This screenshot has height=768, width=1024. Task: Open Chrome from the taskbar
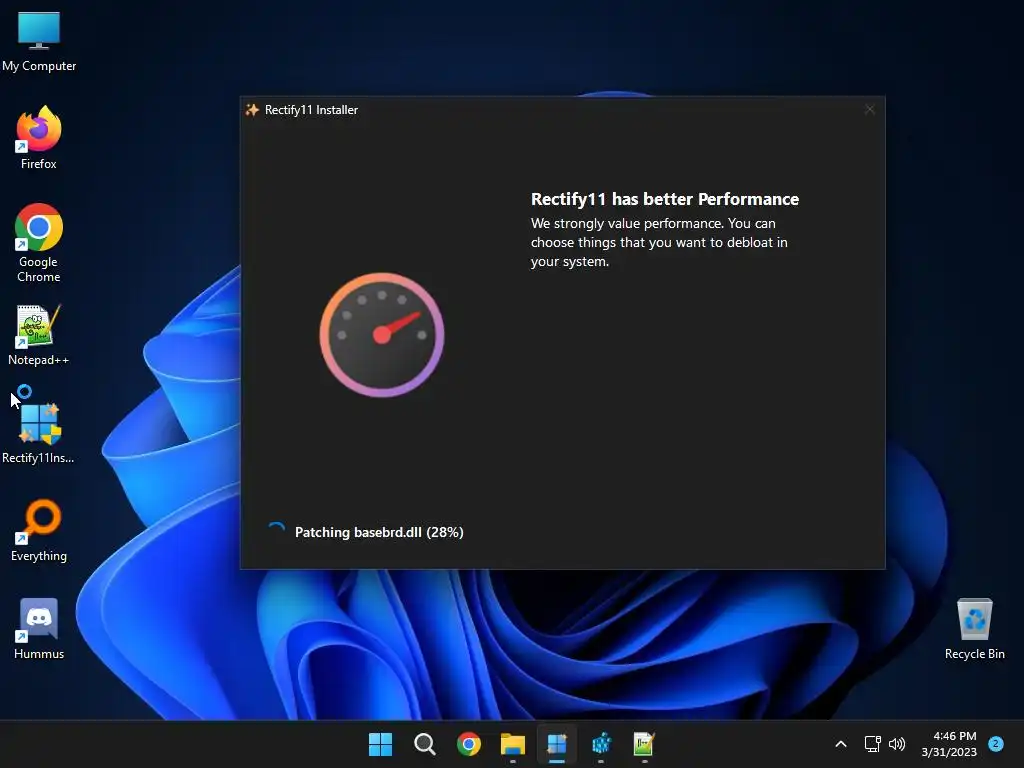pos(468,744)
